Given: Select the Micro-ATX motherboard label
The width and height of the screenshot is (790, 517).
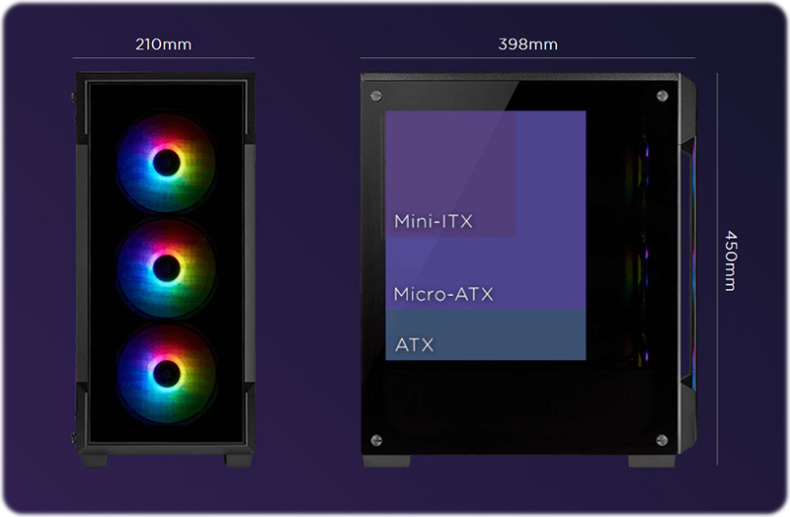Looking at the screenshot, I should coord(443,294).
